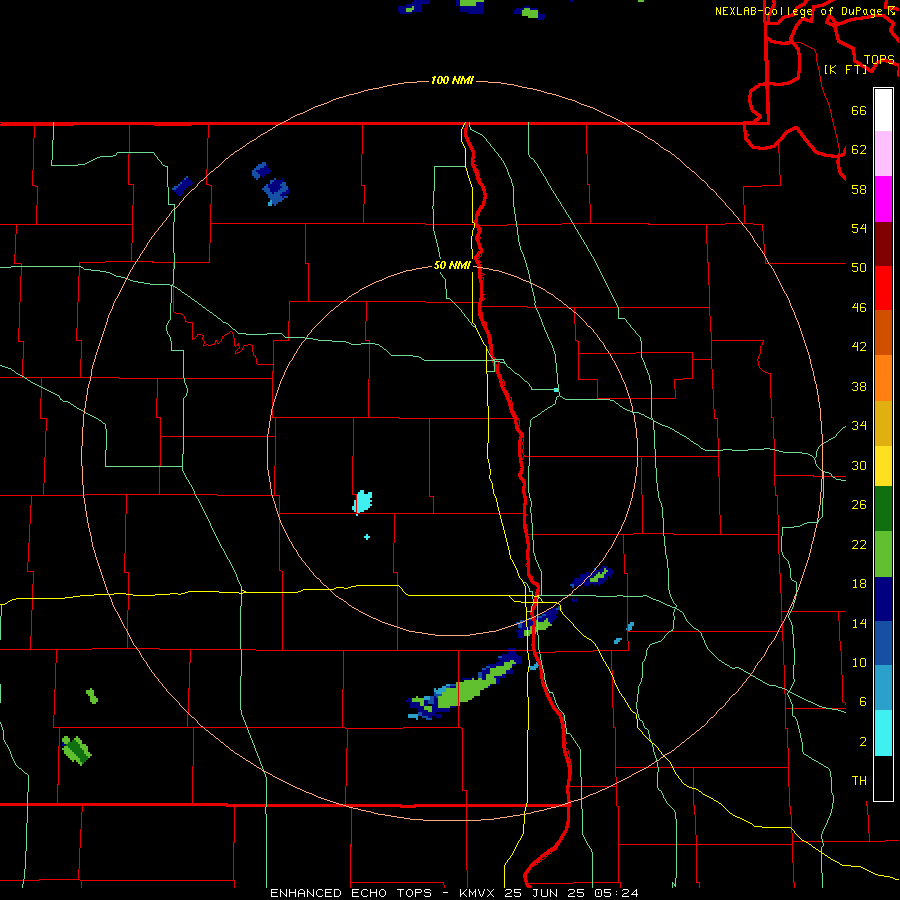The height and width of the screenshot is (900, 900).
Task: Click the legend value "66"
Action: click(859, 110)
